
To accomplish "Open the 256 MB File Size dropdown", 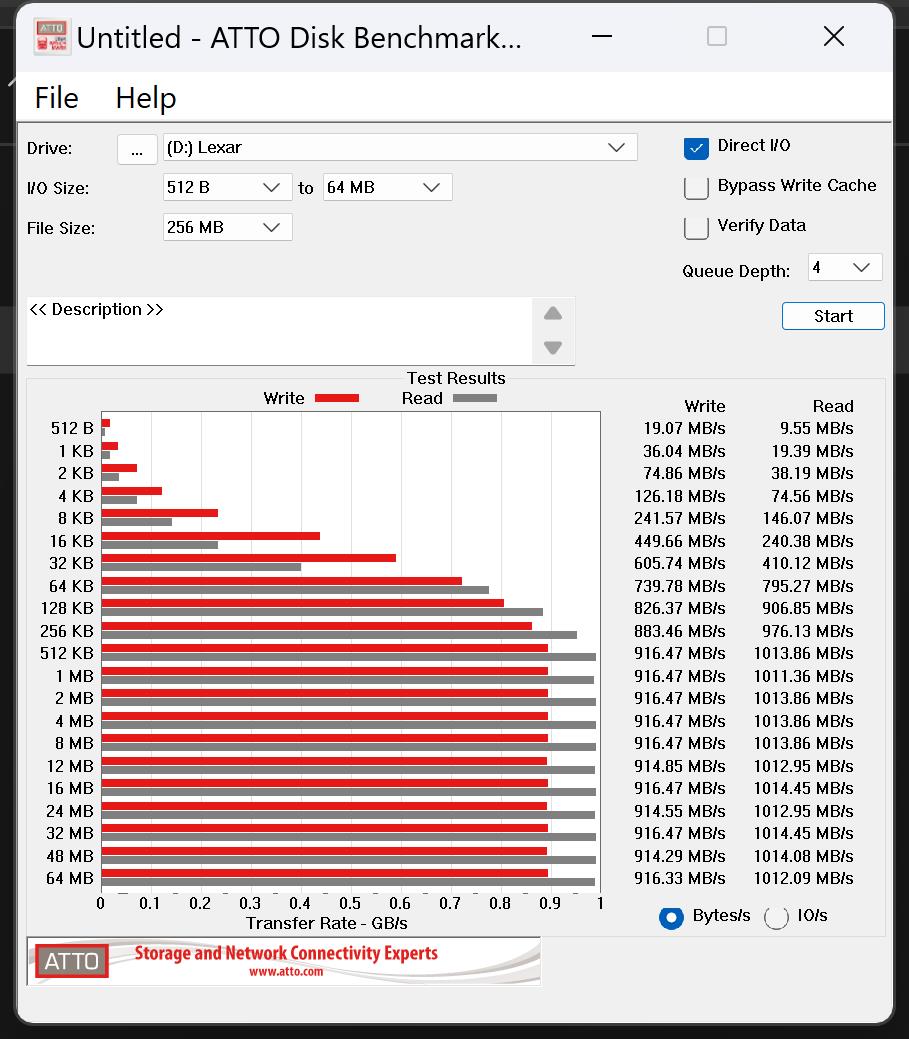I will tap(227, 227).
